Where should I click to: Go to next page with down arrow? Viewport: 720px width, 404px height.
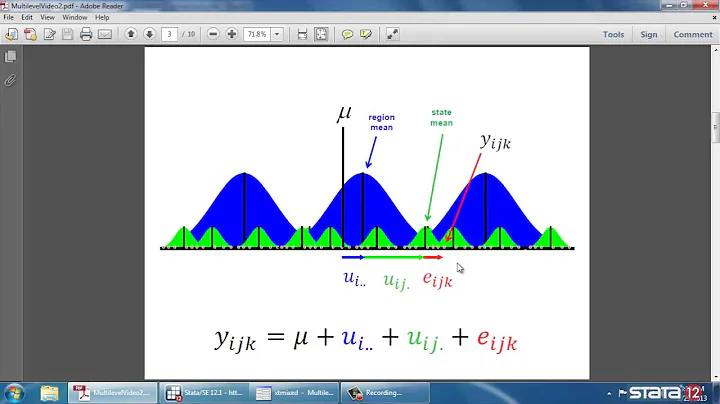point(149,34)
